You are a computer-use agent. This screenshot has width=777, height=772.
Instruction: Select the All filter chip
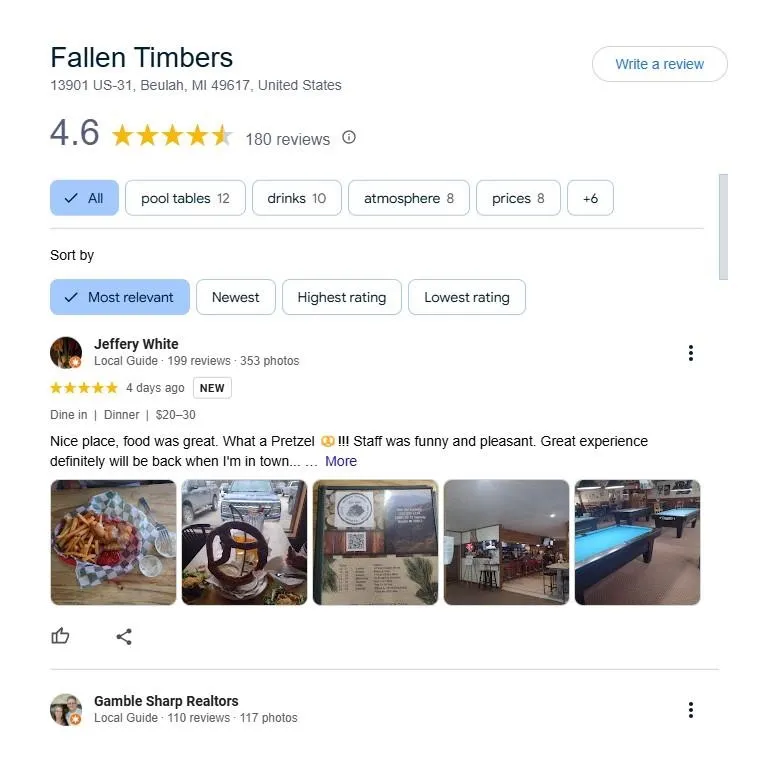point(84,198)
